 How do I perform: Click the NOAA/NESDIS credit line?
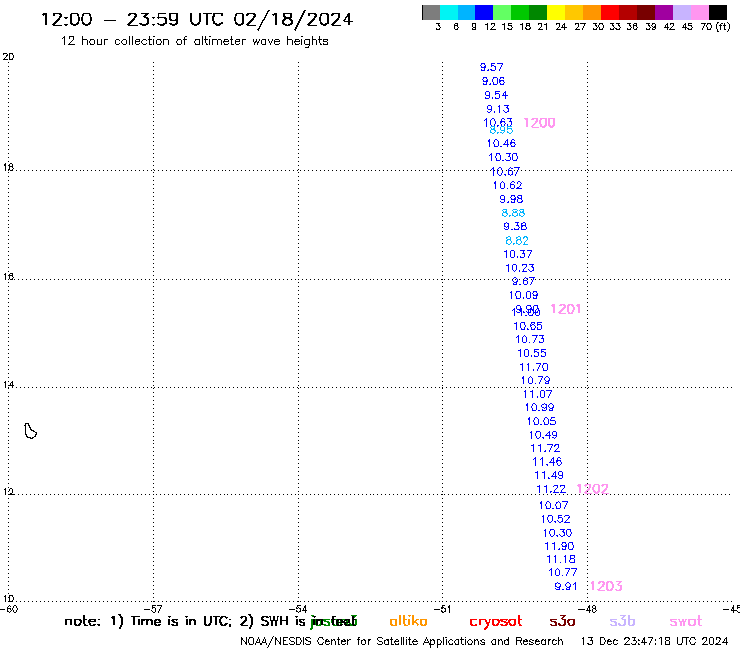click(x=402, y=642)
